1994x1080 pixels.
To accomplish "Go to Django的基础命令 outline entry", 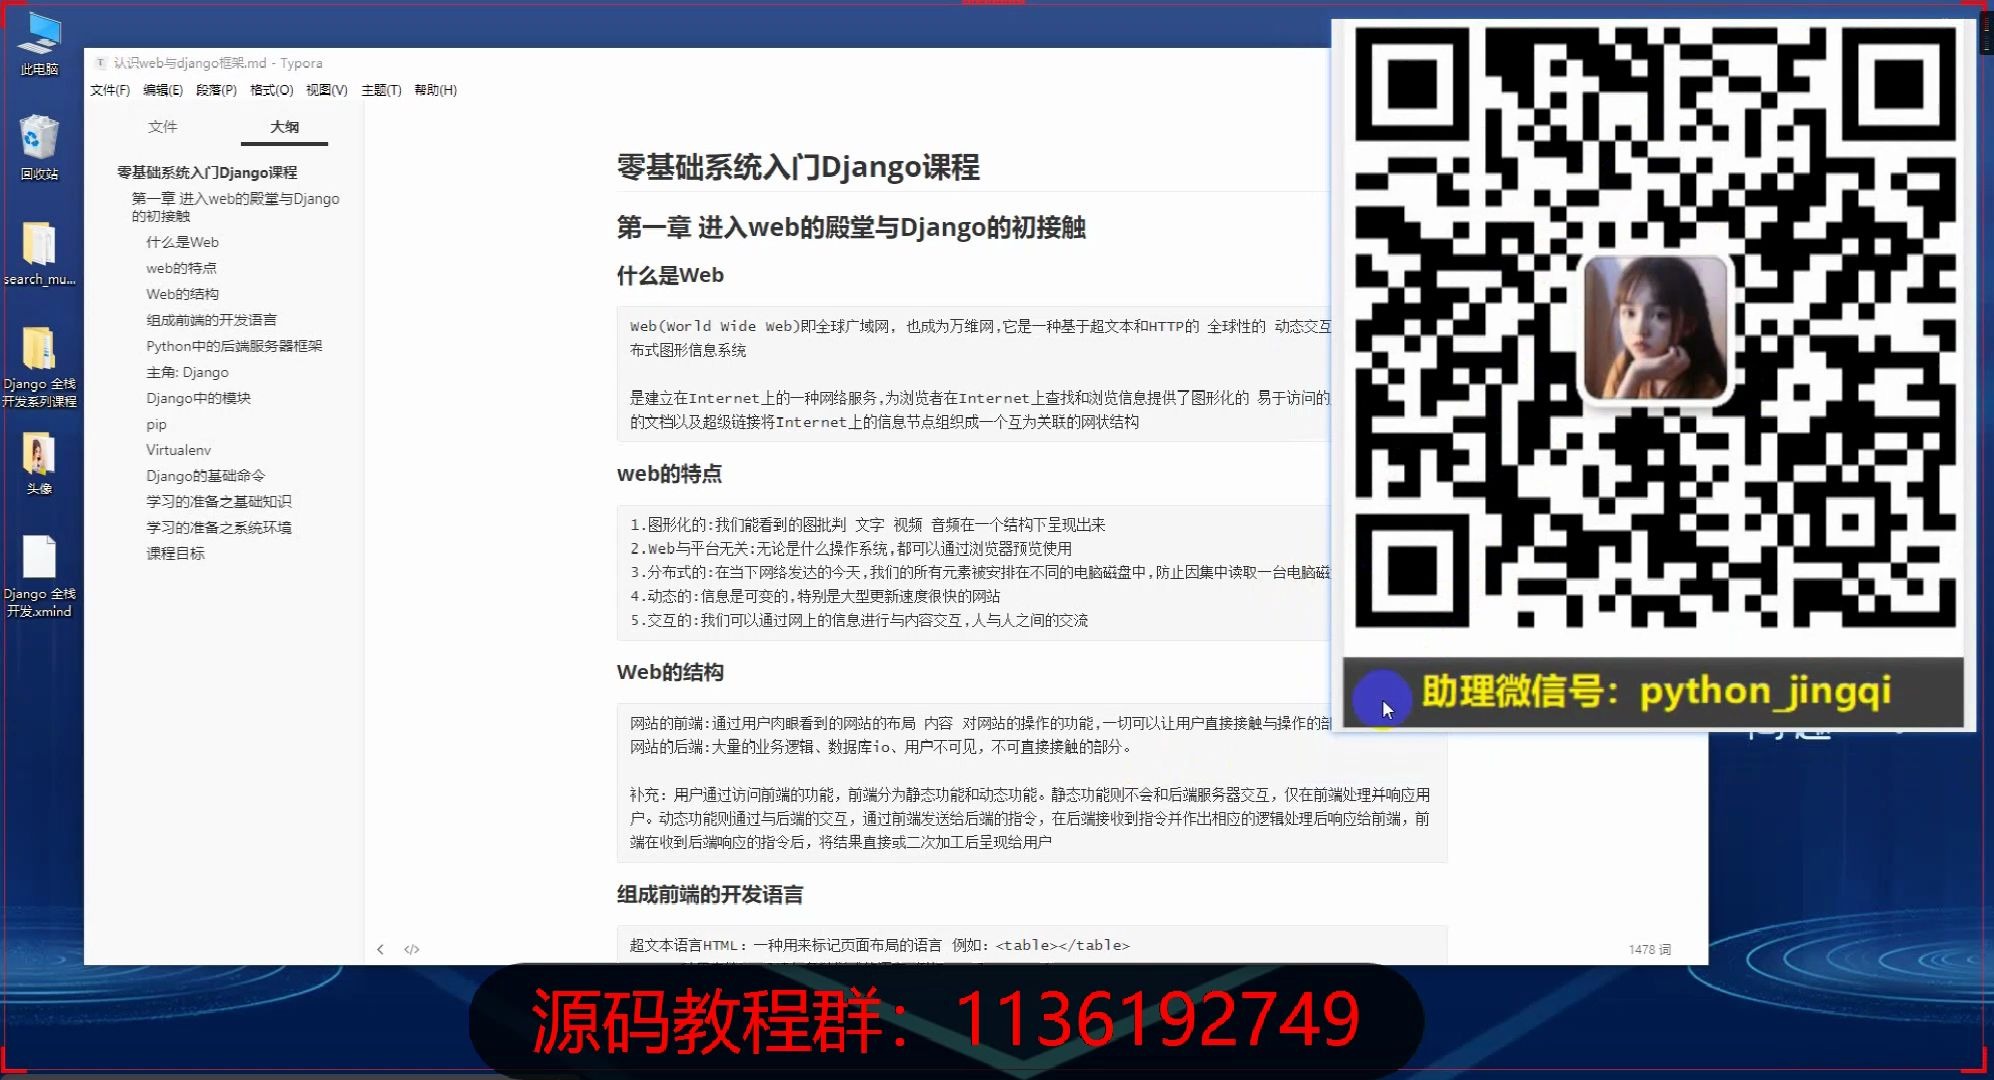I will tap(205, 476).
